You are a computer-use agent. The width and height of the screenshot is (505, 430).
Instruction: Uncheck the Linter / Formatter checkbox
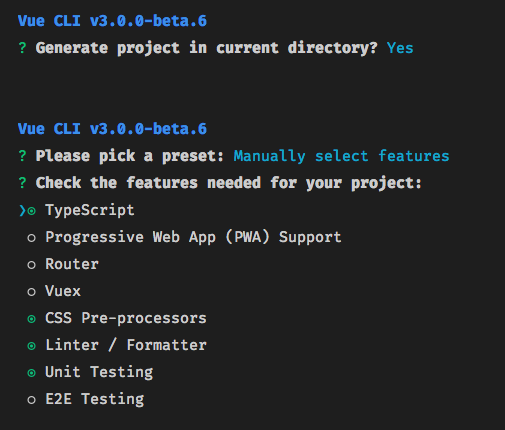(31, 346)
